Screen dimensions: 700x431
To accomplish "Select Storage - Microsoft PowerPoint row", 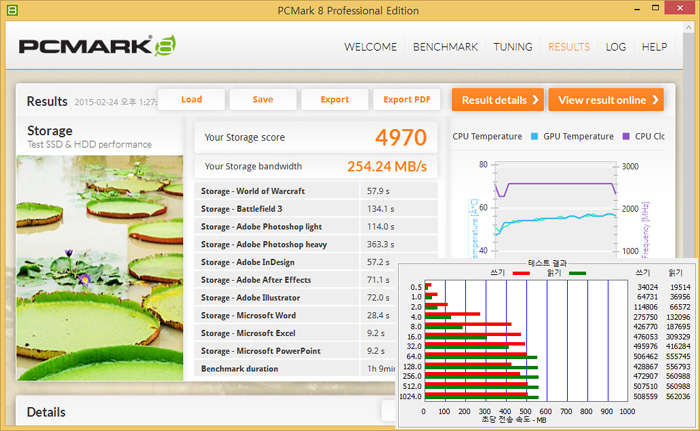I will 296,351.
